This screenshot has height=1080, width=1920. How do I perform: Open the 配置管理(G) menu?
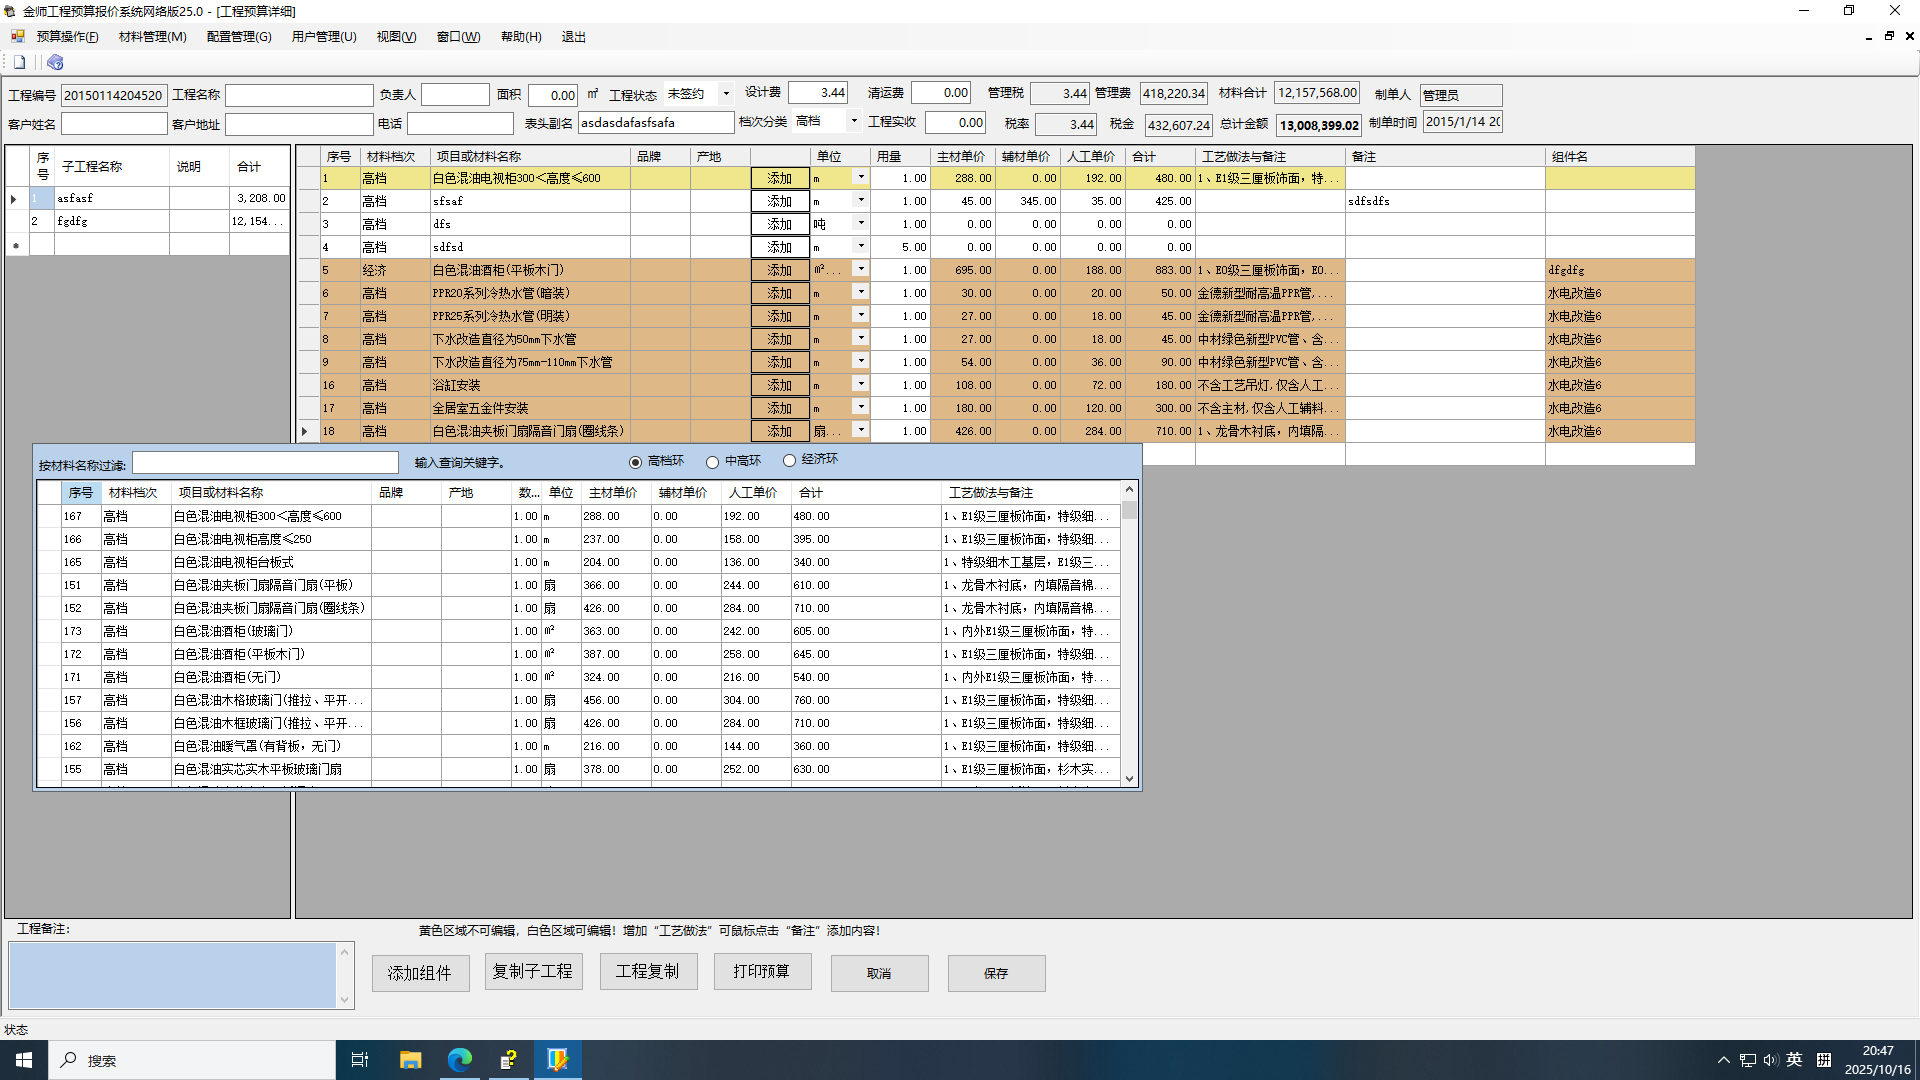238,37
